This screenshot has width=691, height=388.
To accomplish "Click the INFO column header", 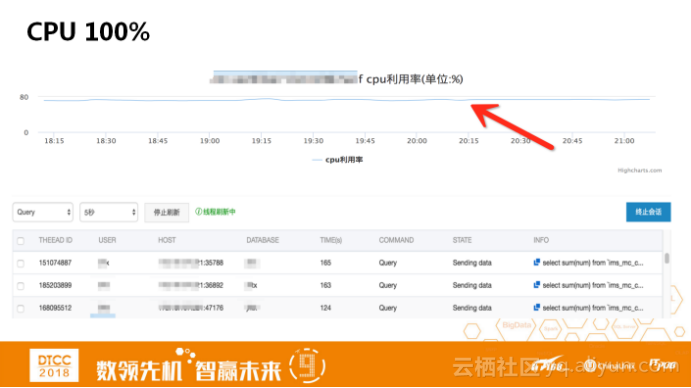I will pos(541,240).
